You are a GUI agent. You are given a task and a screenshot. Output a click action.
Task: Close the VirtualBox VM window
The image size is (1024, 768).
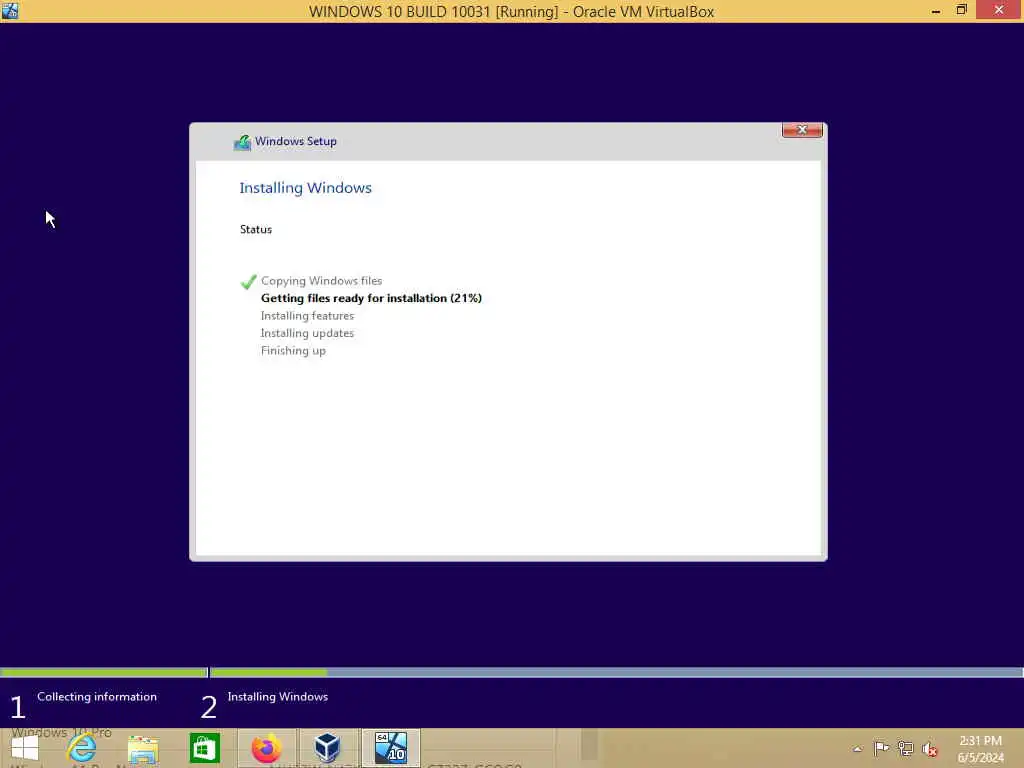999,10
